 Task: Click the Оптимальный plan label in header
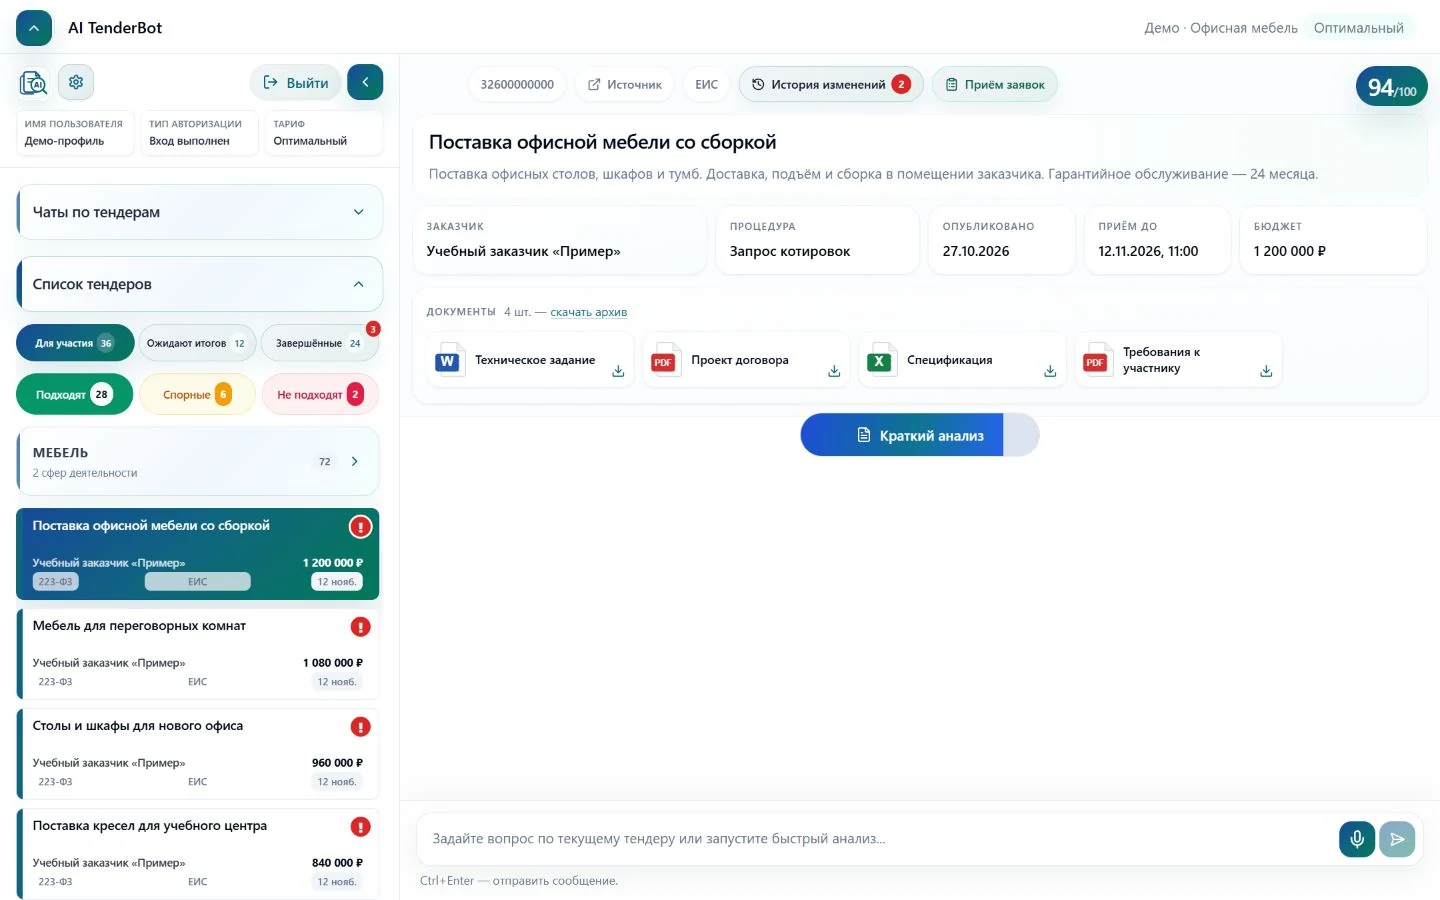pyautogui.click(x=1358, y=28)
